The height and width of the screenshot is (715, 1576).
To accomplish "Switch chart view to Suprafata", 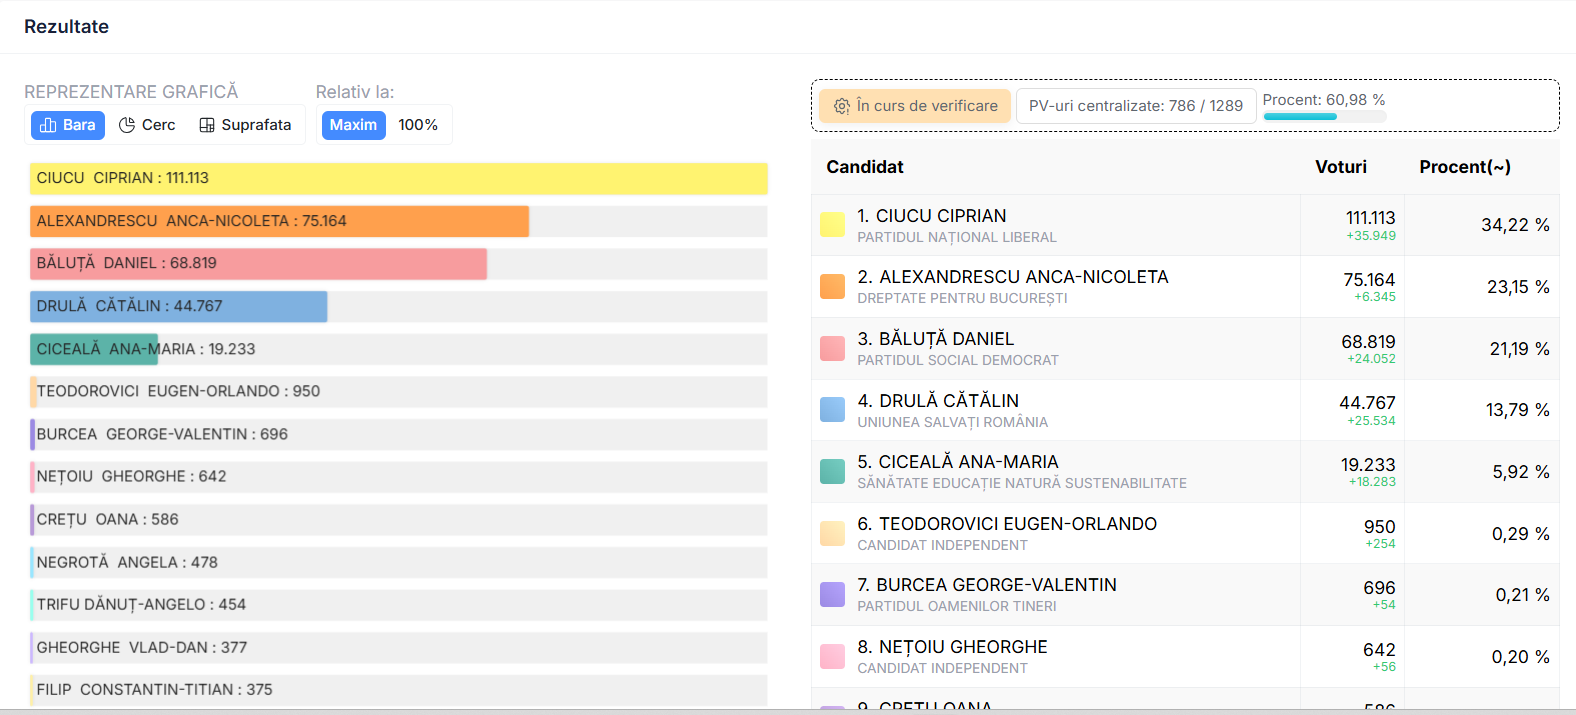I will 245,125.
